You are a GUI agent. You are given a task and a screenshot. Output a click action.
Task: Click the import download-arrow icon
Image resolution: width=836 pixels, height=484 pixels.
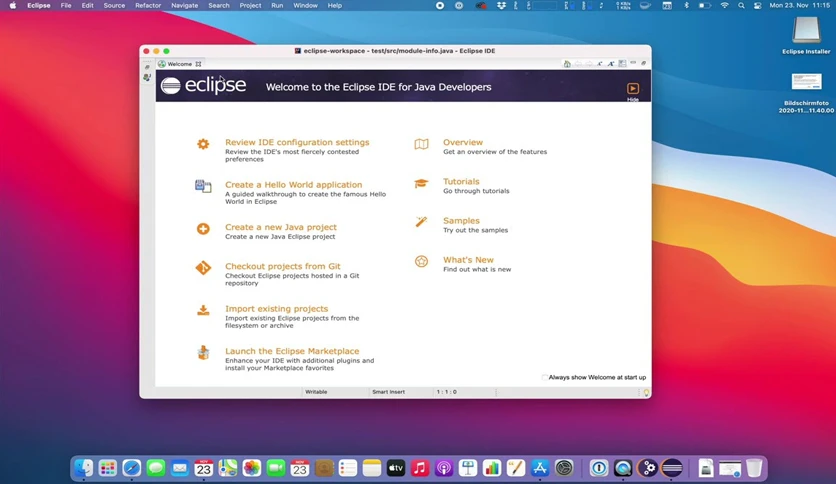click(x=203, y=310)
